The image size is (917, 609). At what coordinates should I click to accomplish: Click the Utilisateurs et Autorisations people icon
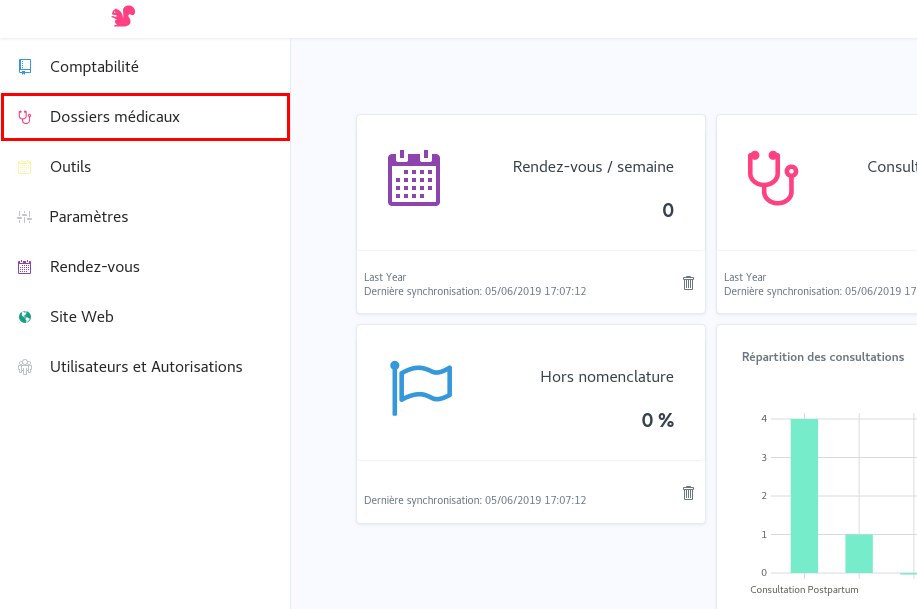[x=25, y=367]
